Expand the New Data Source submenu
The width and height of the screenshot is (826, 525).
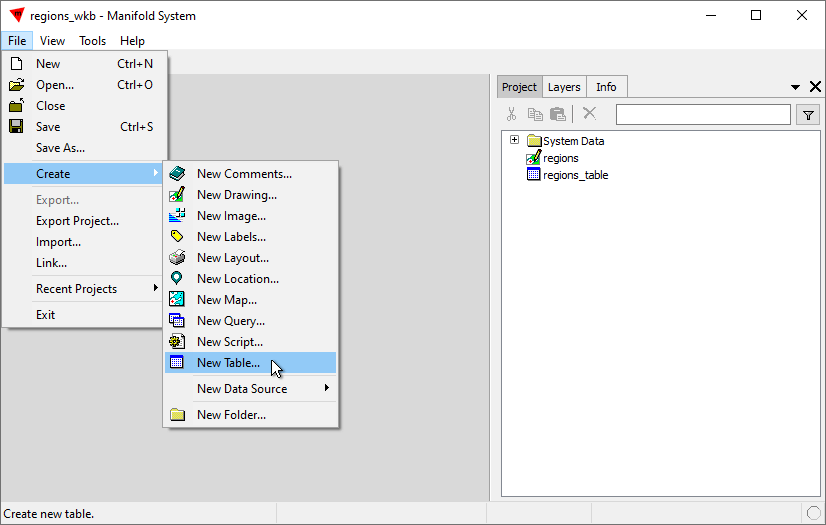[x=250, y=389]
